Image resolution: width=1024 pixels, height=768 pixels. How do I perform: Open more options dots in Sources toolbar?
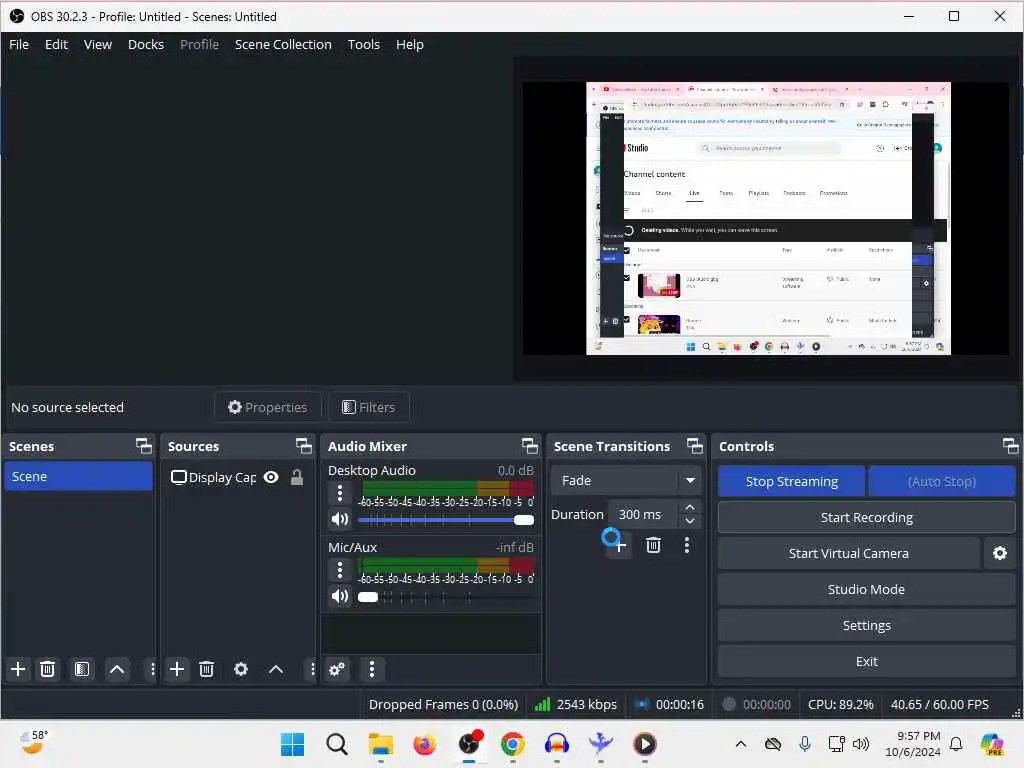pos(312,669)
